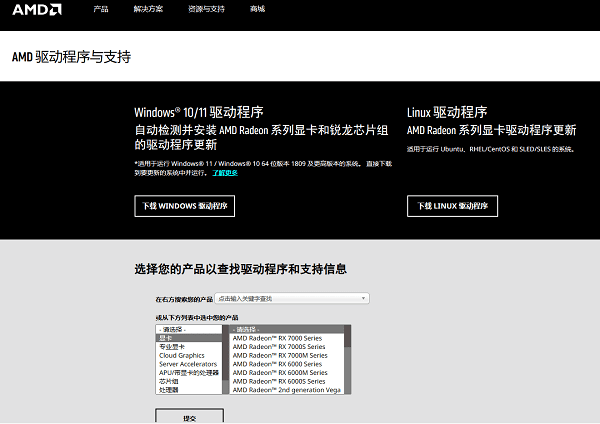The width and height of the screenshot is (600, 424).
Task: Choose Server Accelerators category
Action: (188, 364)
